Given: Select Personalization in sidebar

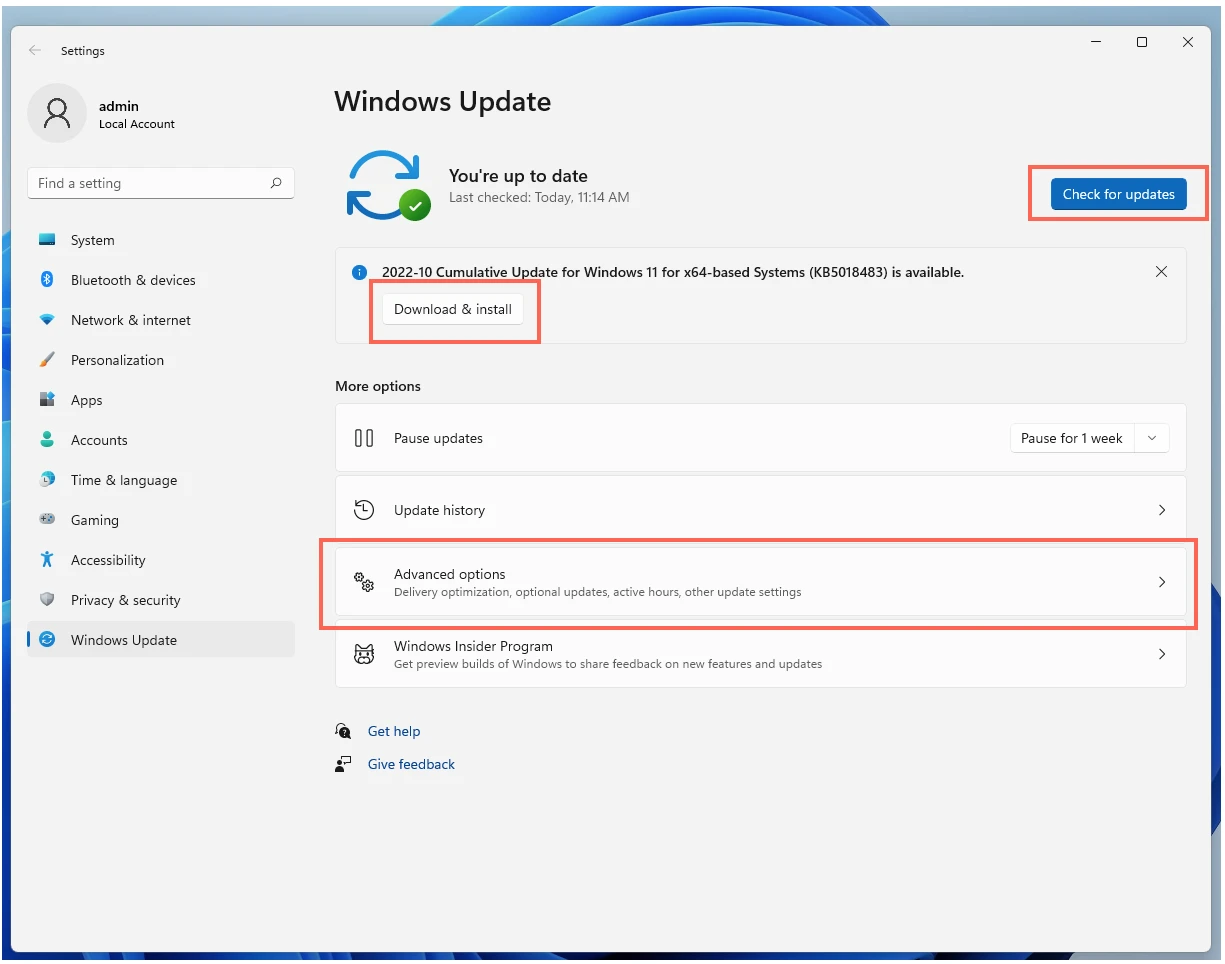Looking at the screenshot, I should point(161,360).
